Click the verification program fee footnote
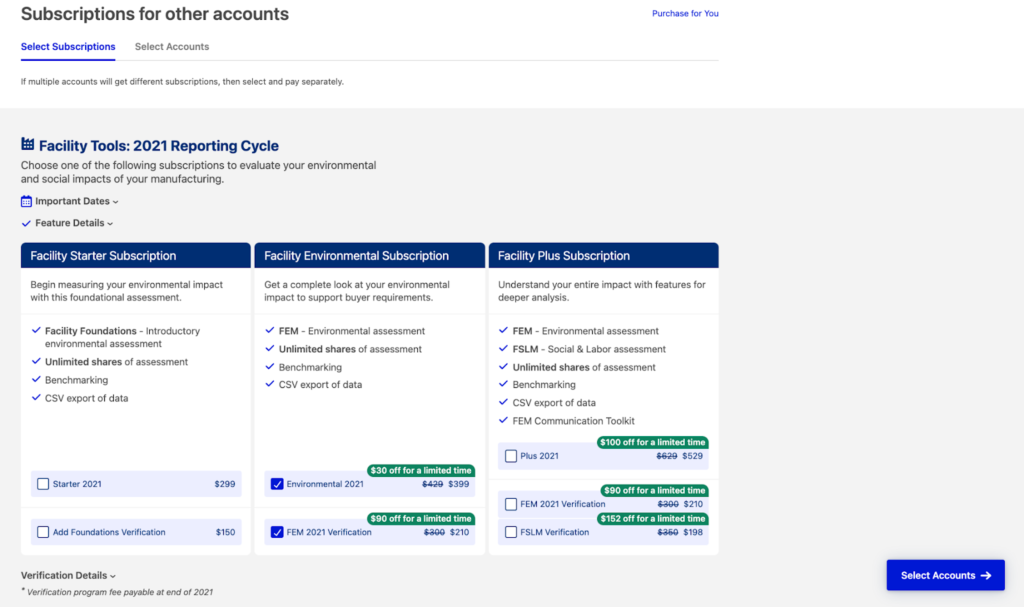 click(x=117, y=592)
